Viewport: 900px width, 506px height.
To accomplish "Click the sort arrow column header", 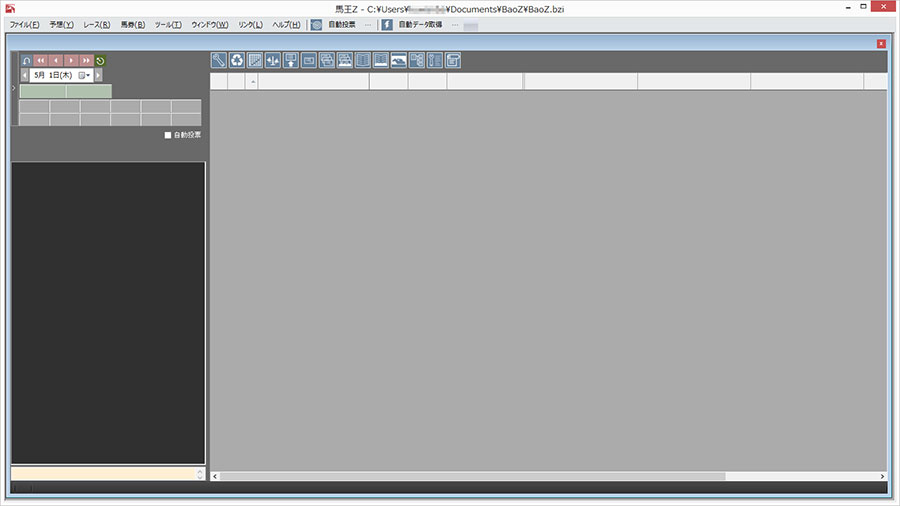I will click(252, 81).
